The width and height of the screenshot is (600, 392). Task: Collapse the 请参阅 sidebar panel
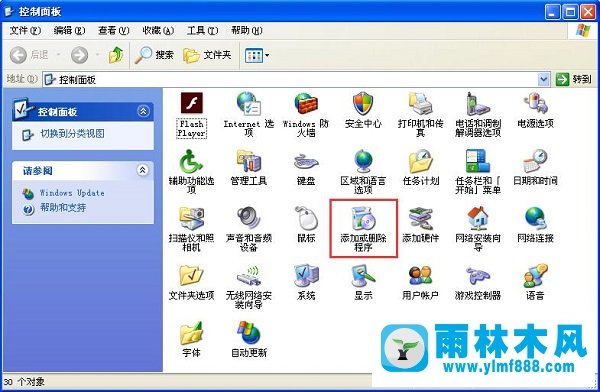143,170
